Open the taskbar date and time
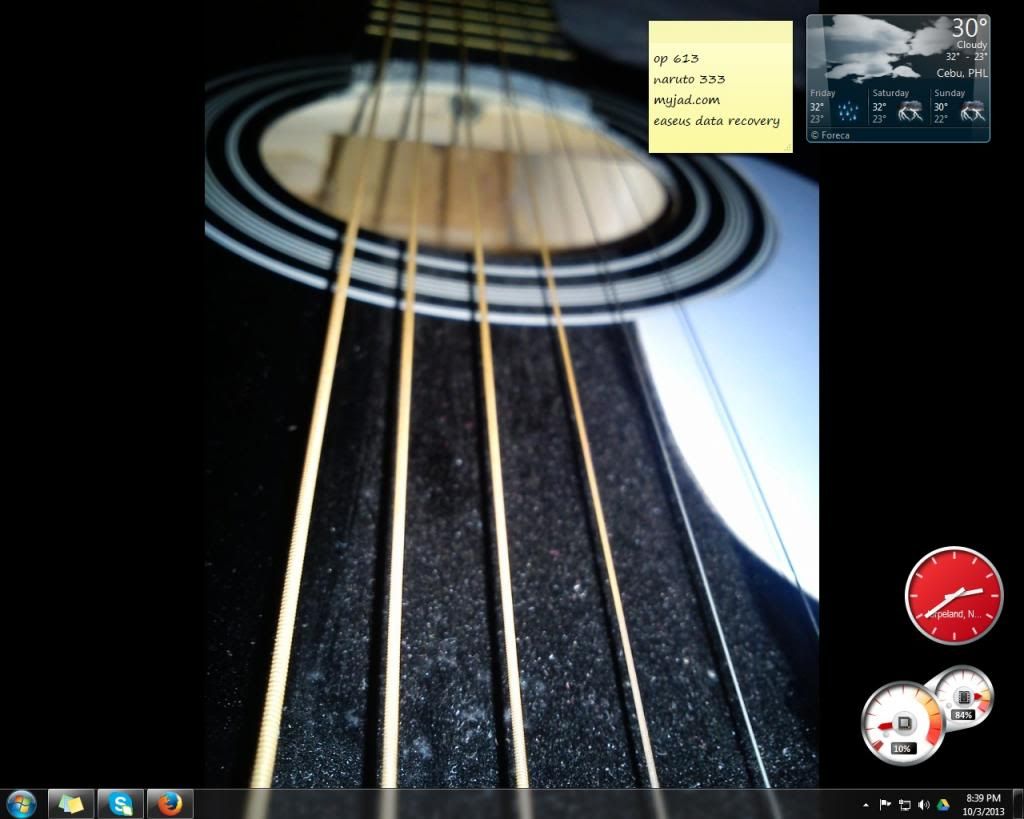 click(x=983, y=804)
